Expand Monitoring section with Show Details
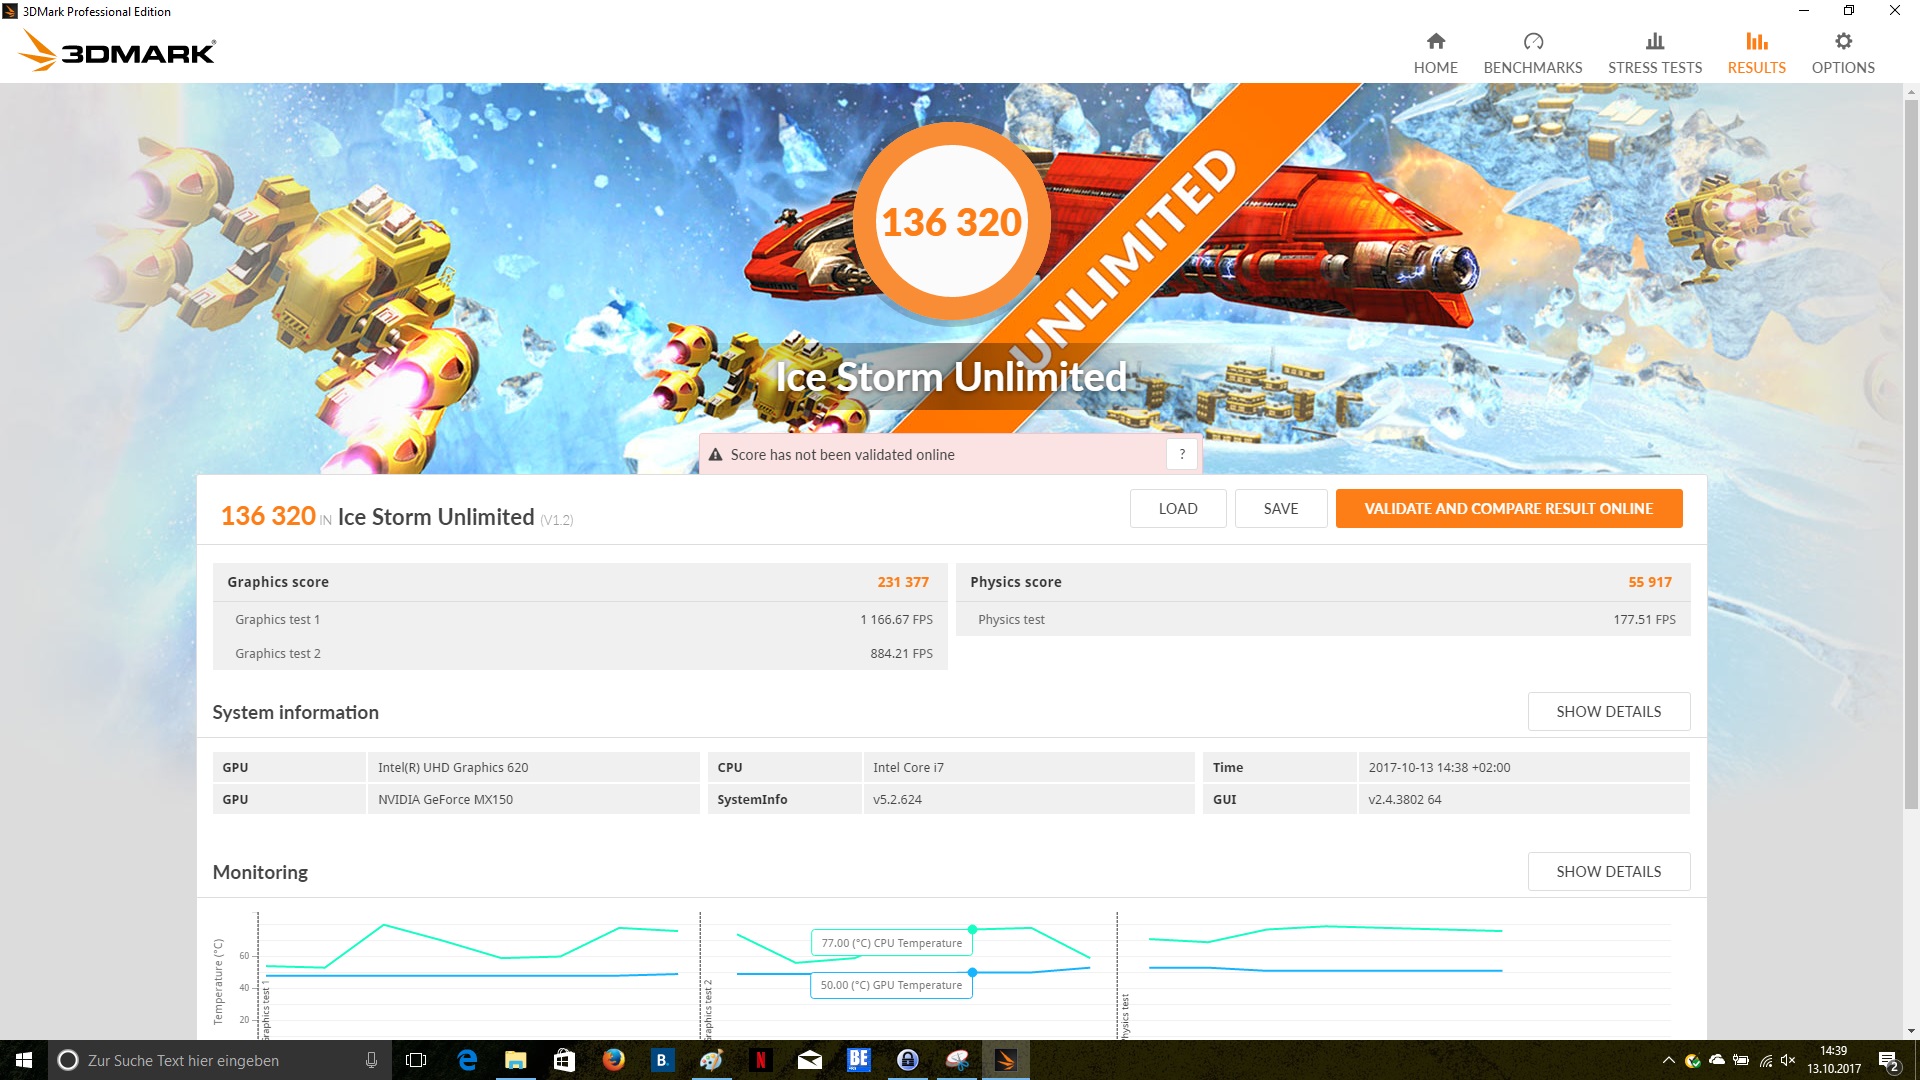This screenshot has width=1920, height=1080. (1608, 871)
